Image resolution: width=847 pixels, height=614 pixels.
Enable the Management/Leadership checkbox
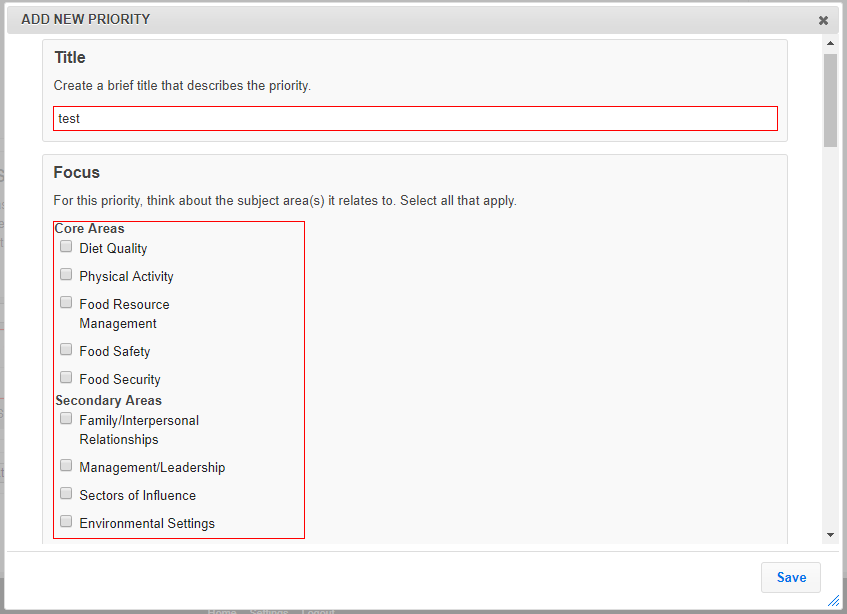pyautogui.click(x=66, y=466)
